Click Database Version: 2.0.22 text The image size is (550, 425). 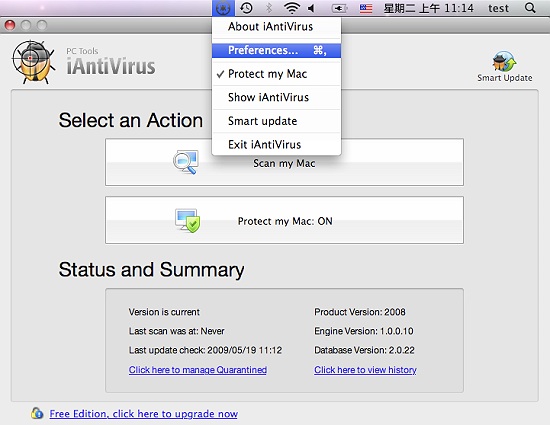click(364, 350)
